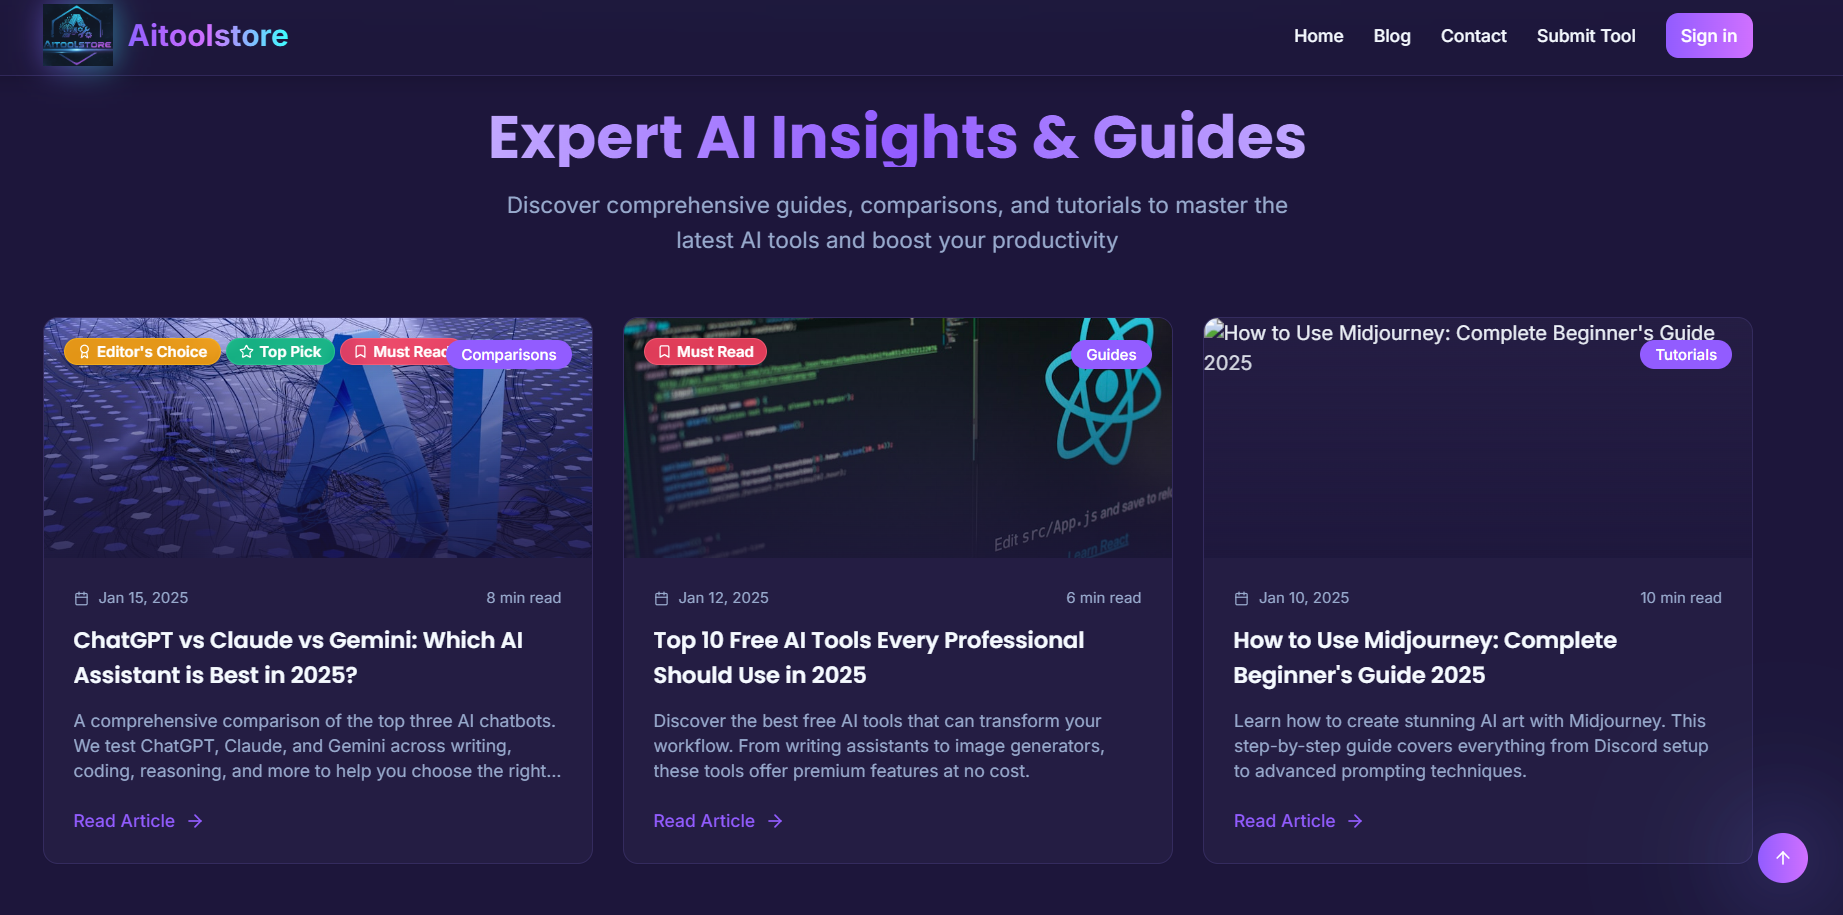This screenshot has height=915, width=1843.
Task: Click calendar icon beside Jan 10, 2025
Action: [1241, 598]
